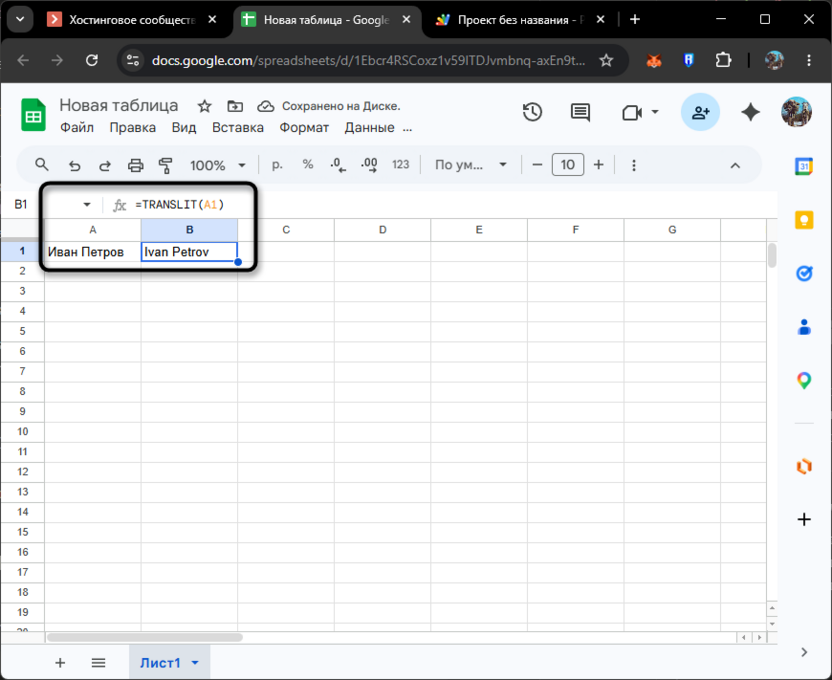The image size is (832, 680).
Task: Open Contacts side panel
Action: [804, 327]
